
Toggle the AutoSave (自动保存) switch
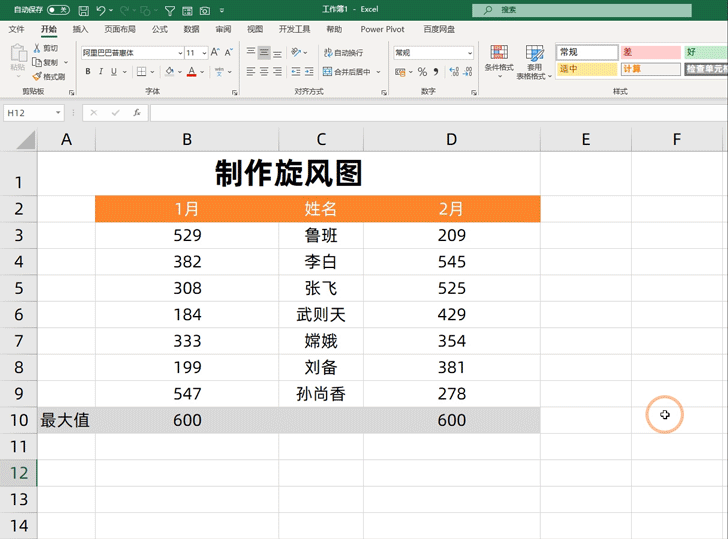click(58, 10)
